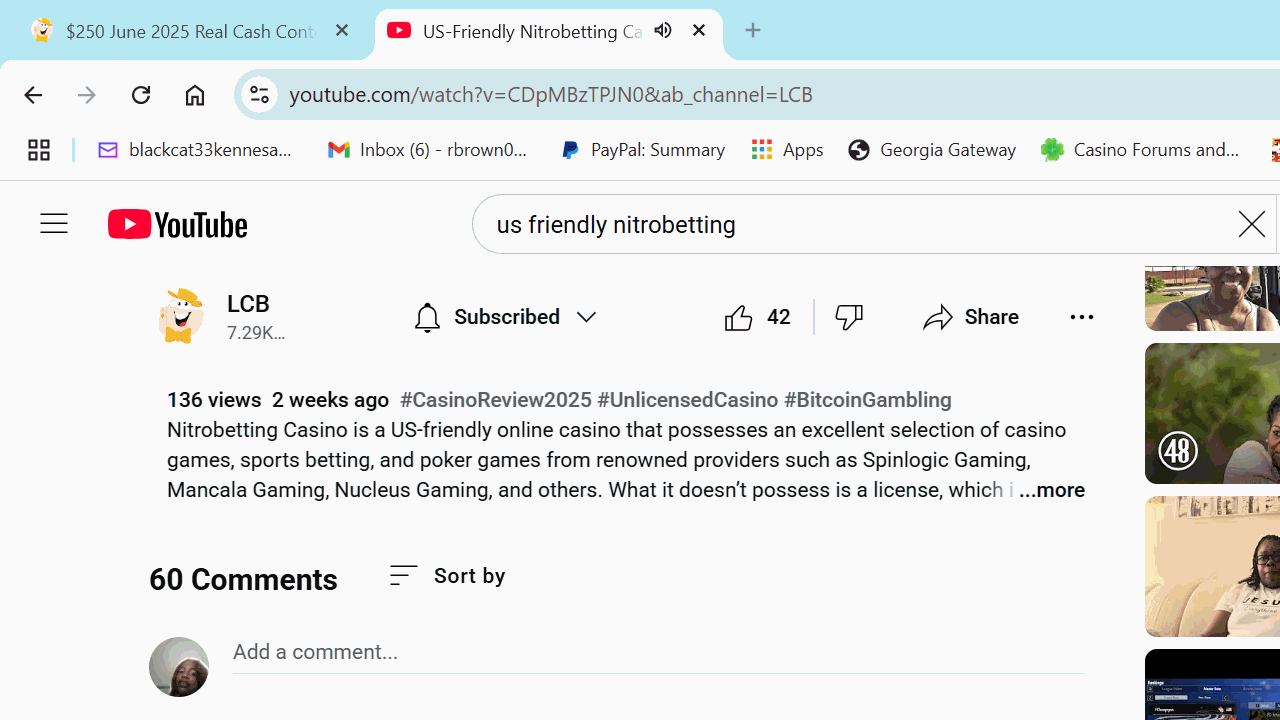The width and height of the screenshot is (1280, 720).
Task: Dislike this video
Action: pos(850,317)
